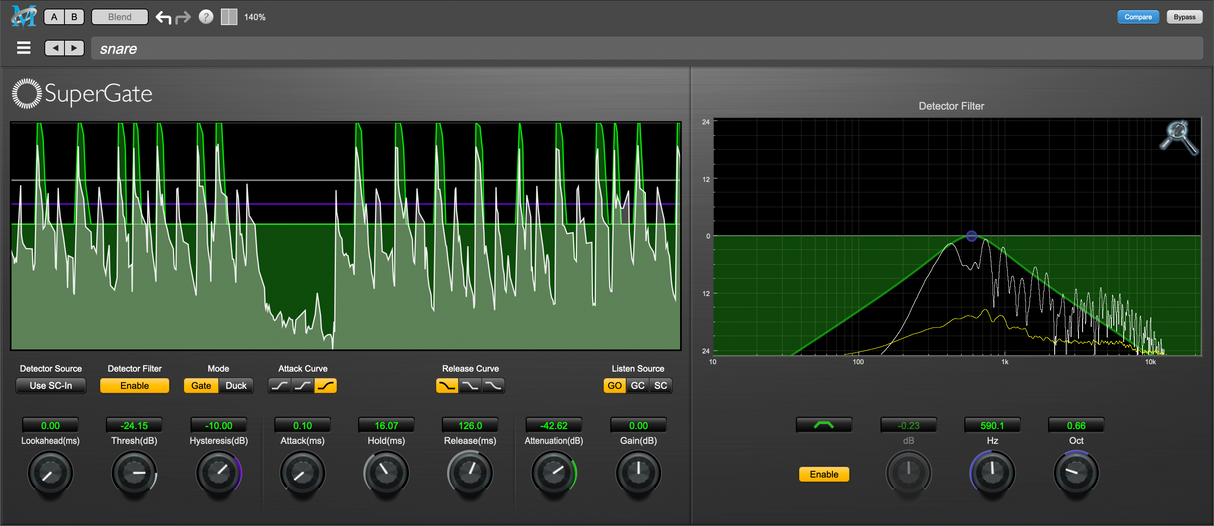This screenshot has height=526, width=1214.
Task: Click the split panel layout icon
Action: (229, 18)
